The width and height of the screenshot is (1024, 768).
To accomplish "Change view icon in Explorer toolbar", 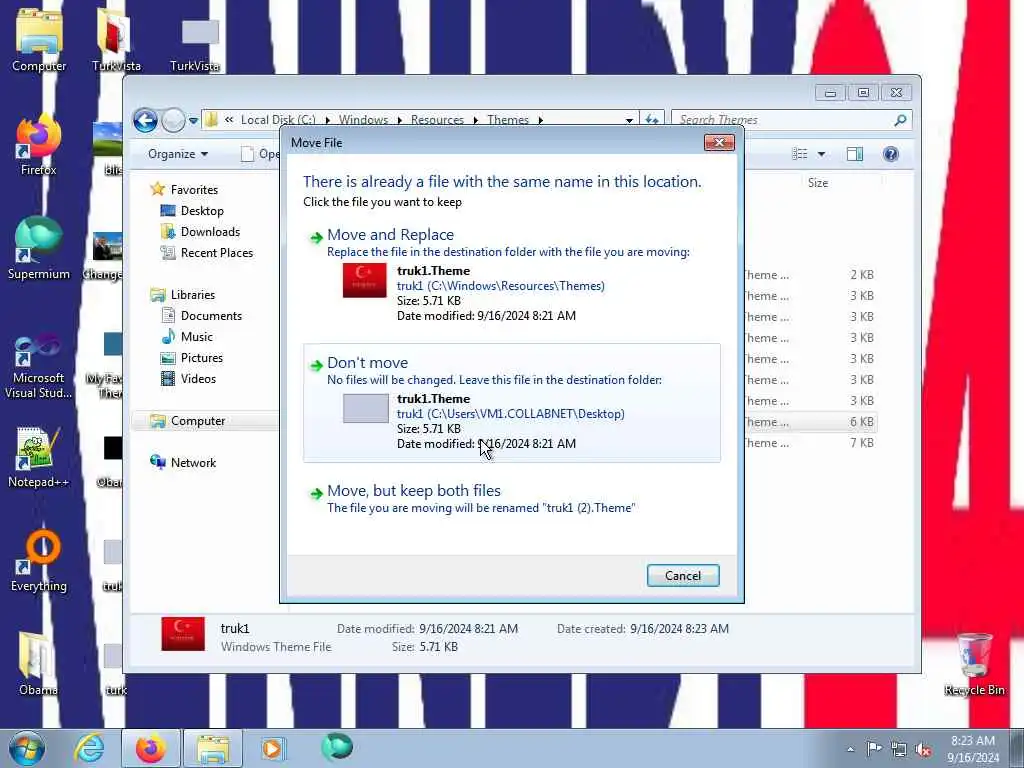I will (x=800, y=154).
